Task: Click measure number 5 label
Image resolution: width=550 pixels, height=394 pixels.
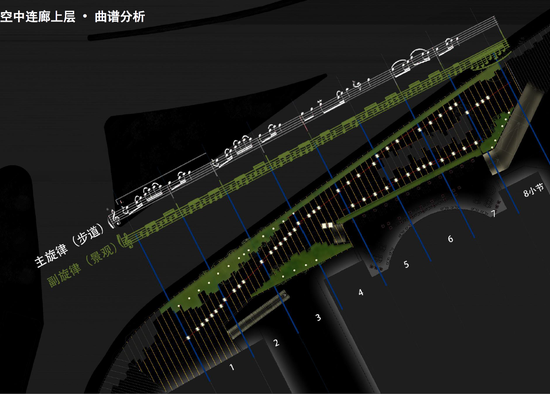Action: coord(406,264)
